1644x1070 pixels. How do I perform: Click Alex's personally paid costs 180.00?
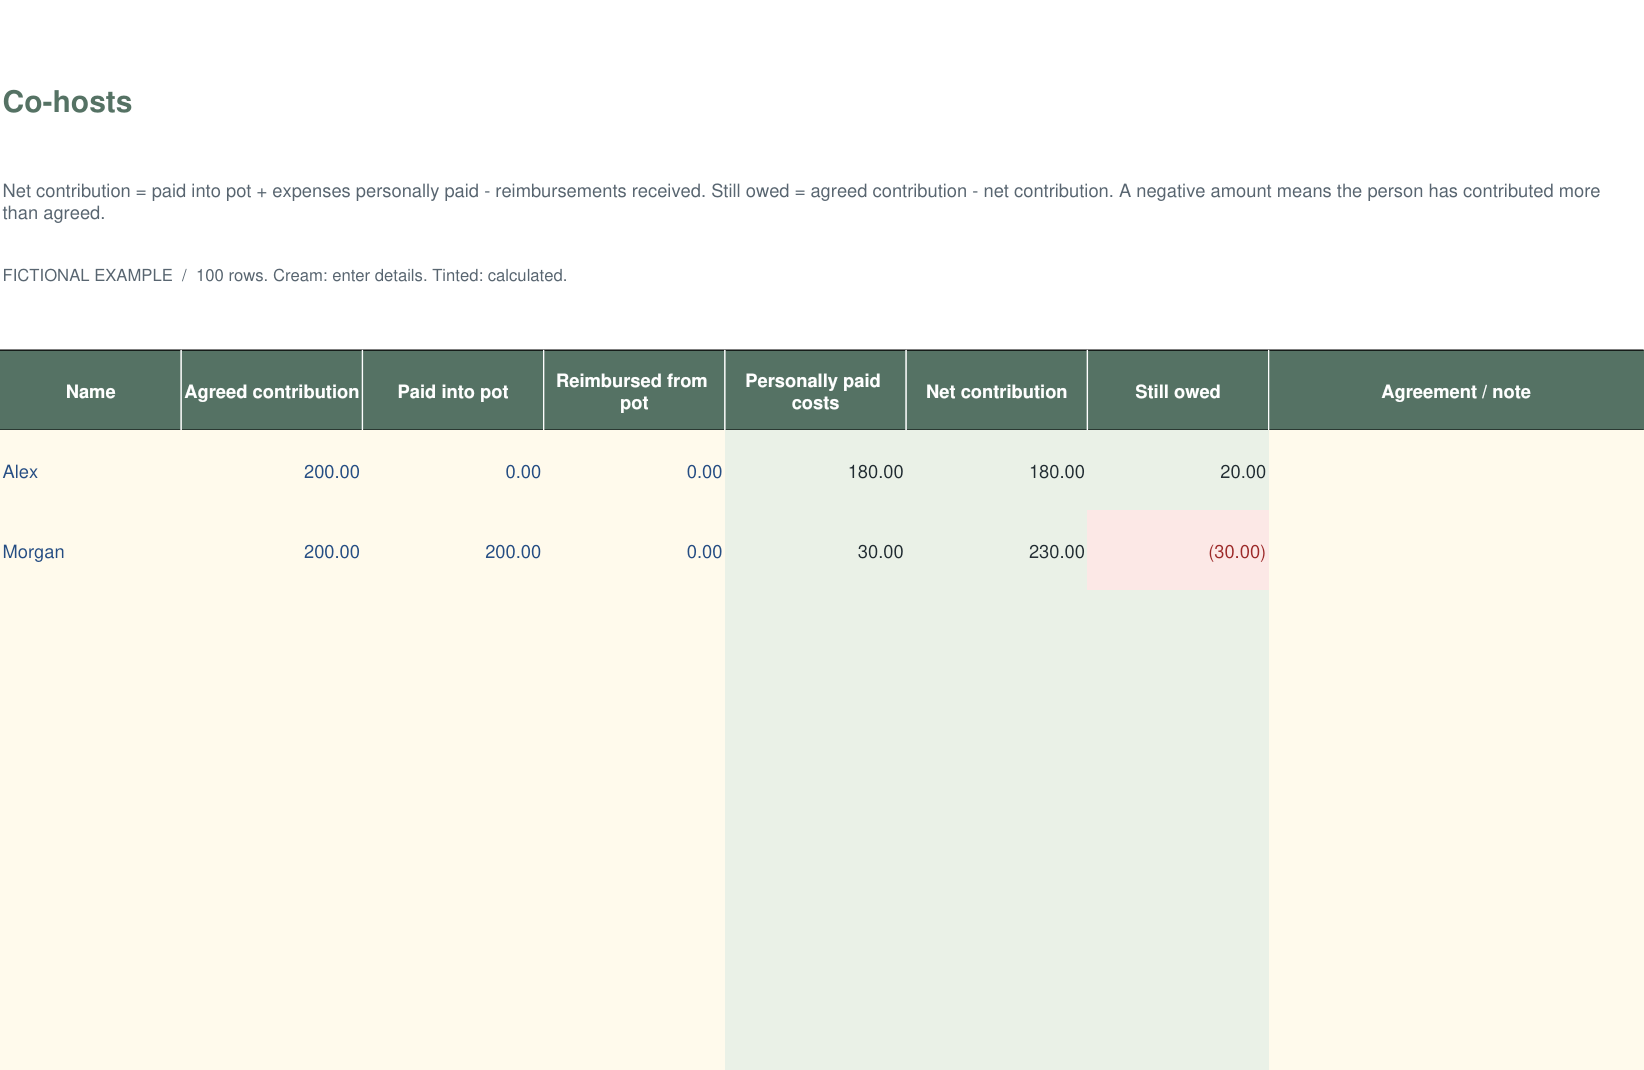[815, 471]
